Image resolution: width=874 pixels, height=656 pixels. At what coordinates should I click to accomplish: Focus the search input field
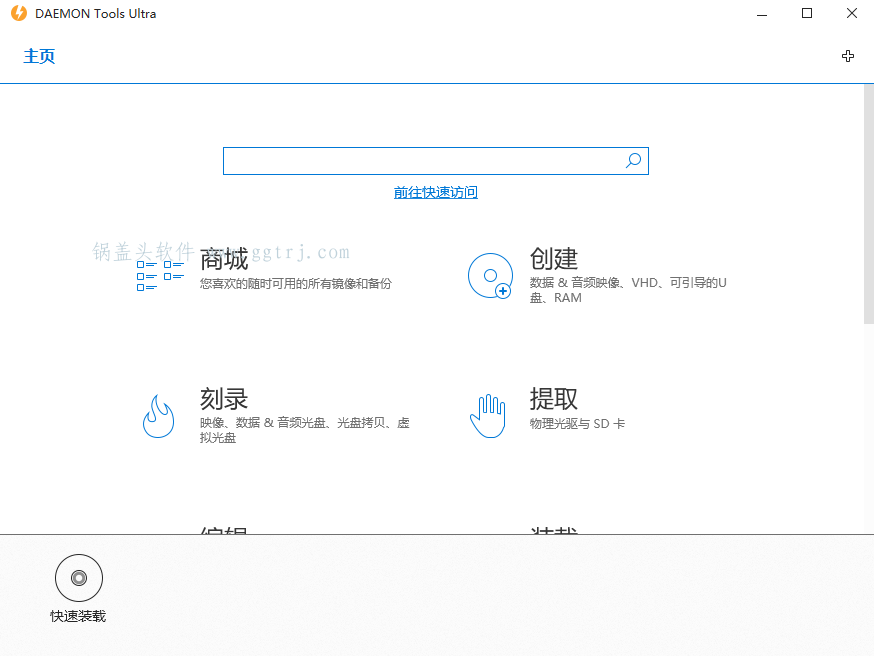click(420, 161)
